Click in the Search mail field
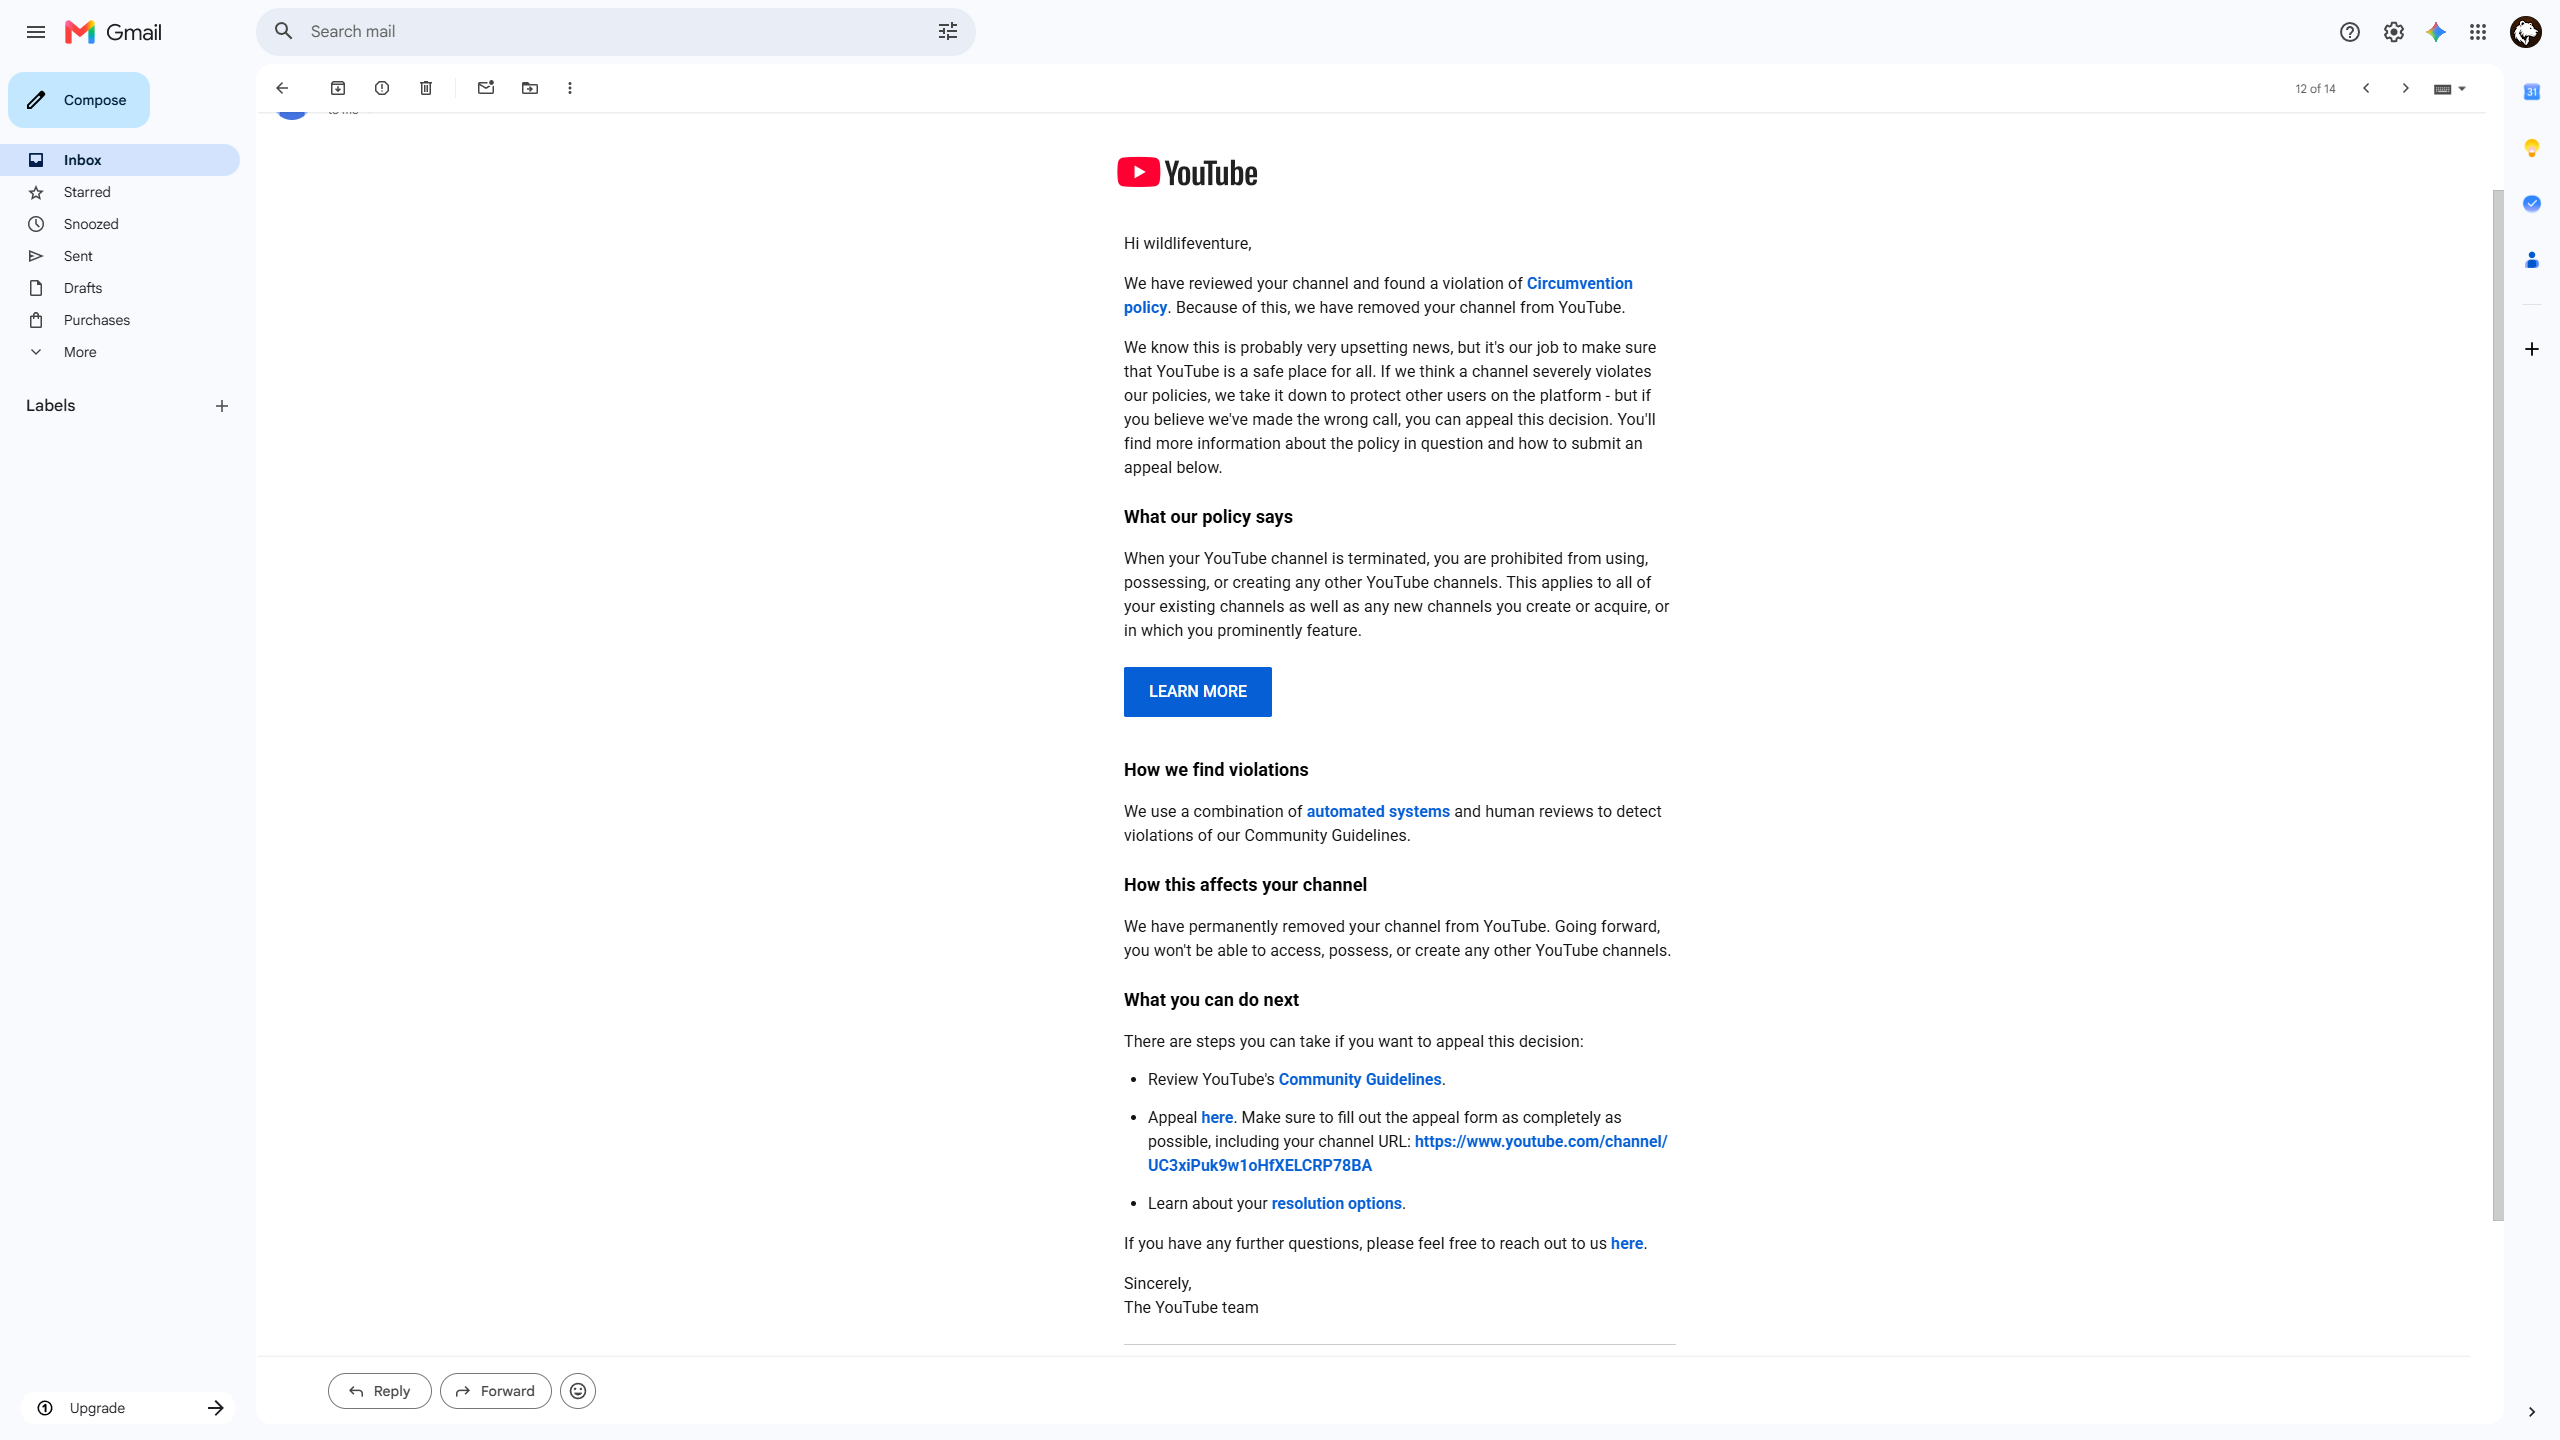Image resolution: width=2560 pixels, height=1440 pixels. click(x=615, y=31)
